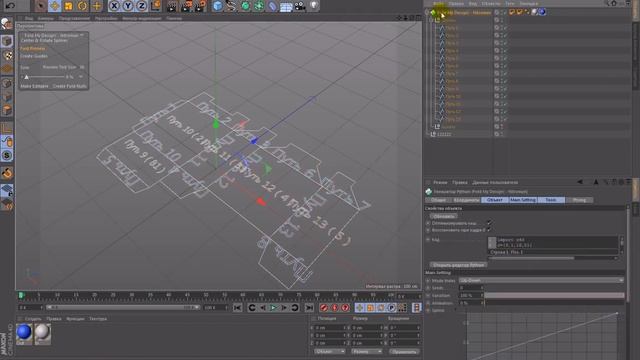The image size is (640, 360).
Task: Click the white material tag on generator
Action: coord(534,12)
